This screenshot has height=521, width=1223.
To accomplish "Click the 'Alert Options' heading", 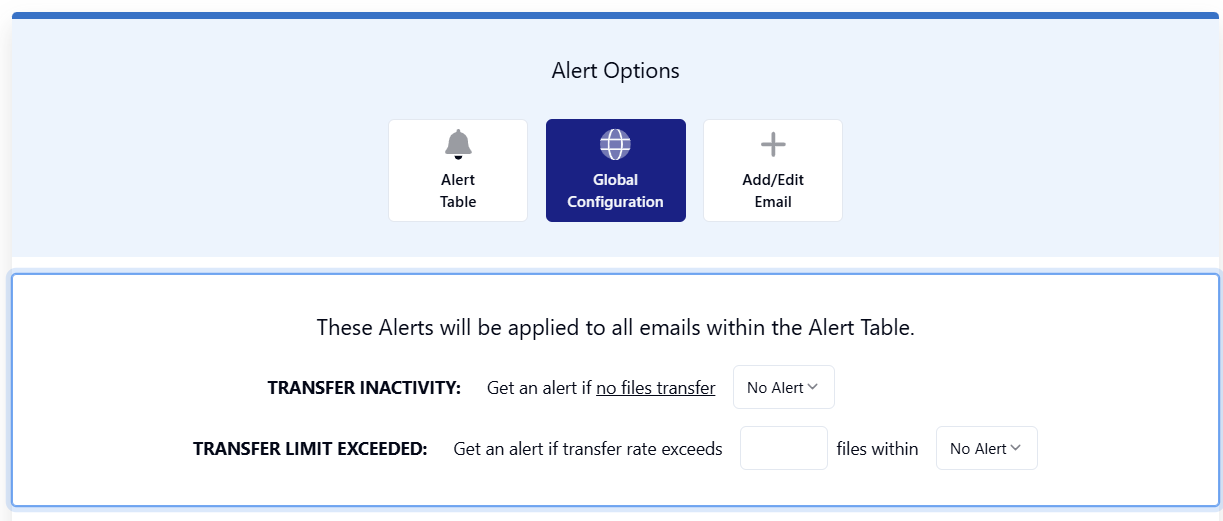I will (x=615, y=71).
